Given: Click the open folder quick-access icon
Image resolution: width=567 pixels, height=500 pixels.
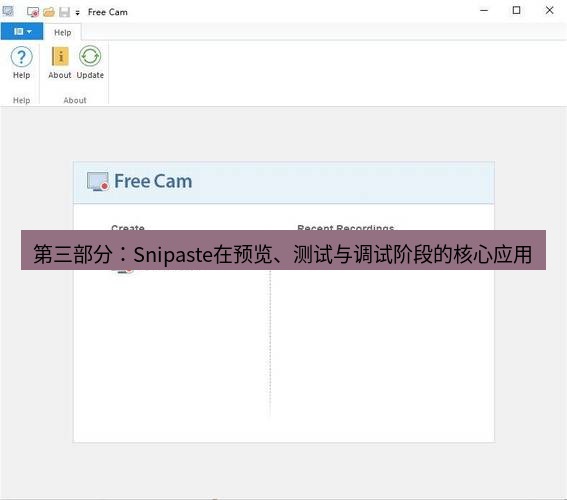Looking at the screenshot, I should point(49,12).
